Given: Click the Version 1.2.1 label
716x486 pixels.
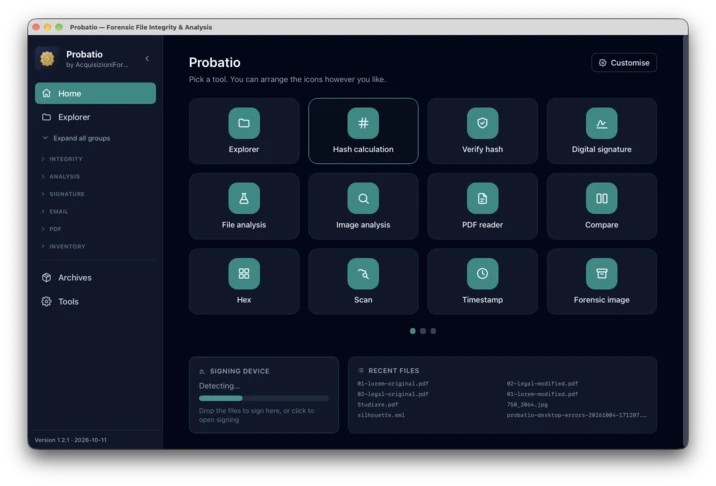Looking at the screenshot, I should 71,440.
